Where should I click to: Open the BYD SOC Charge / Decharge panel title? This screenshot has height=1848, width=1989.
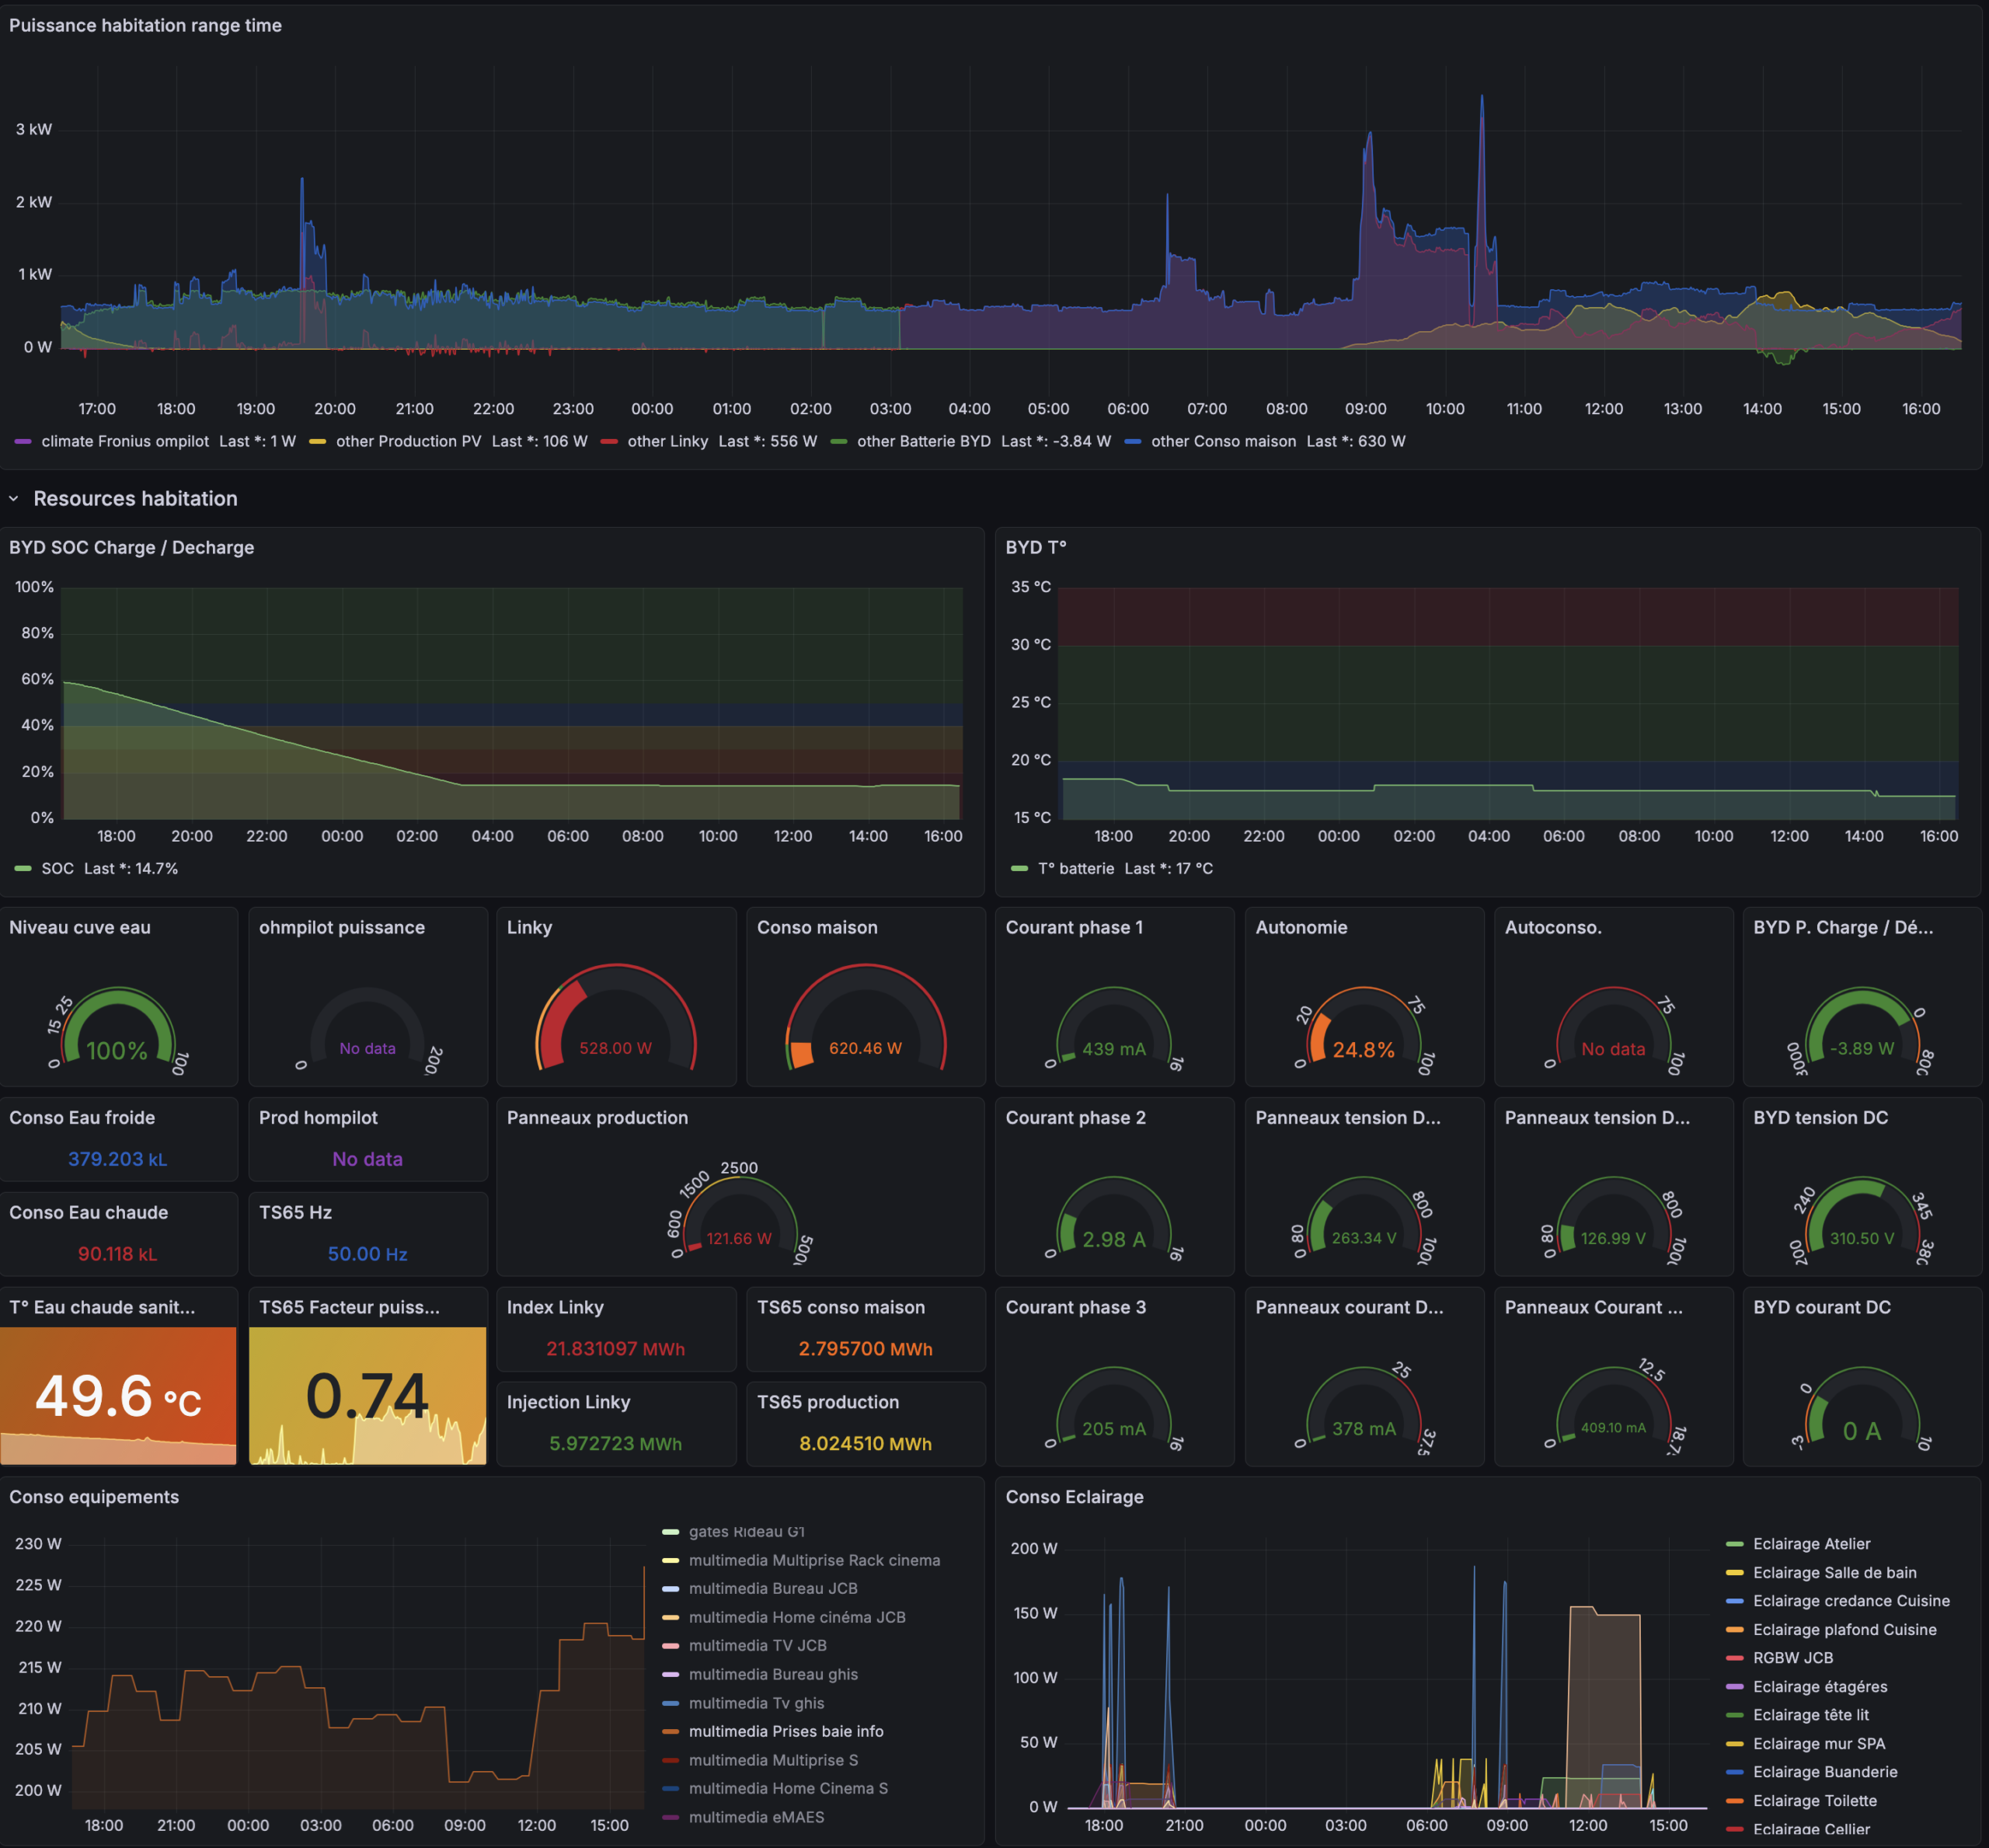point(131,547)
